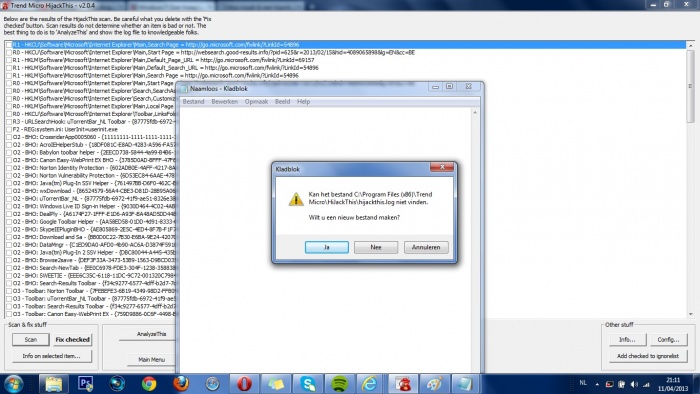Open Firefox taskbar icon

pyautogui.click(x=181, y=384)
